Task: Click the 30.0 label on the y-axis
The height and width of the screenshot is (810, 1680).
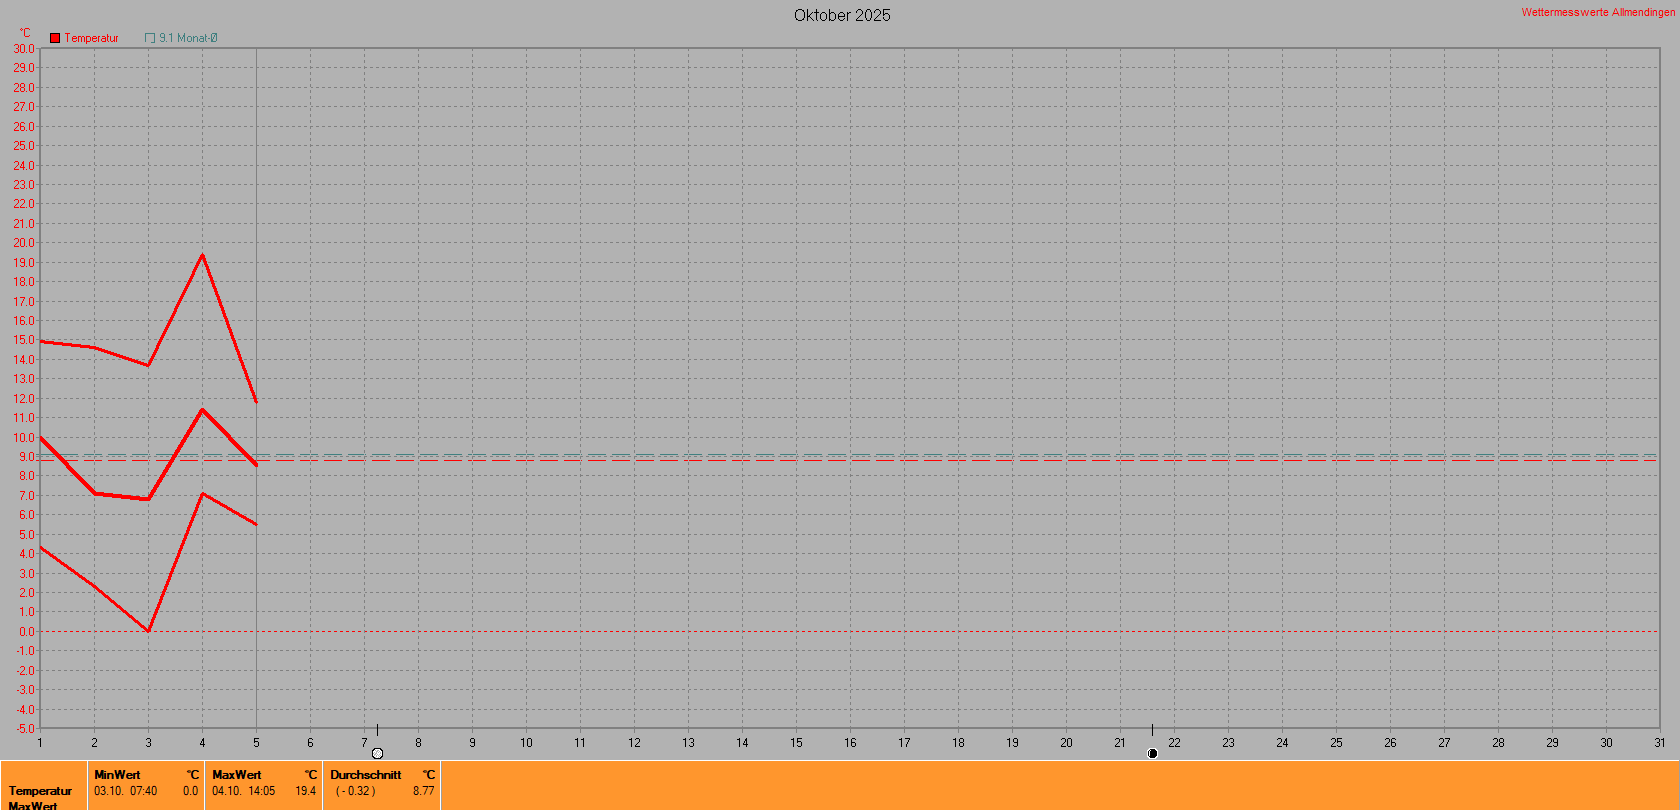Action: pyautogui.click(x=23, y=49)
